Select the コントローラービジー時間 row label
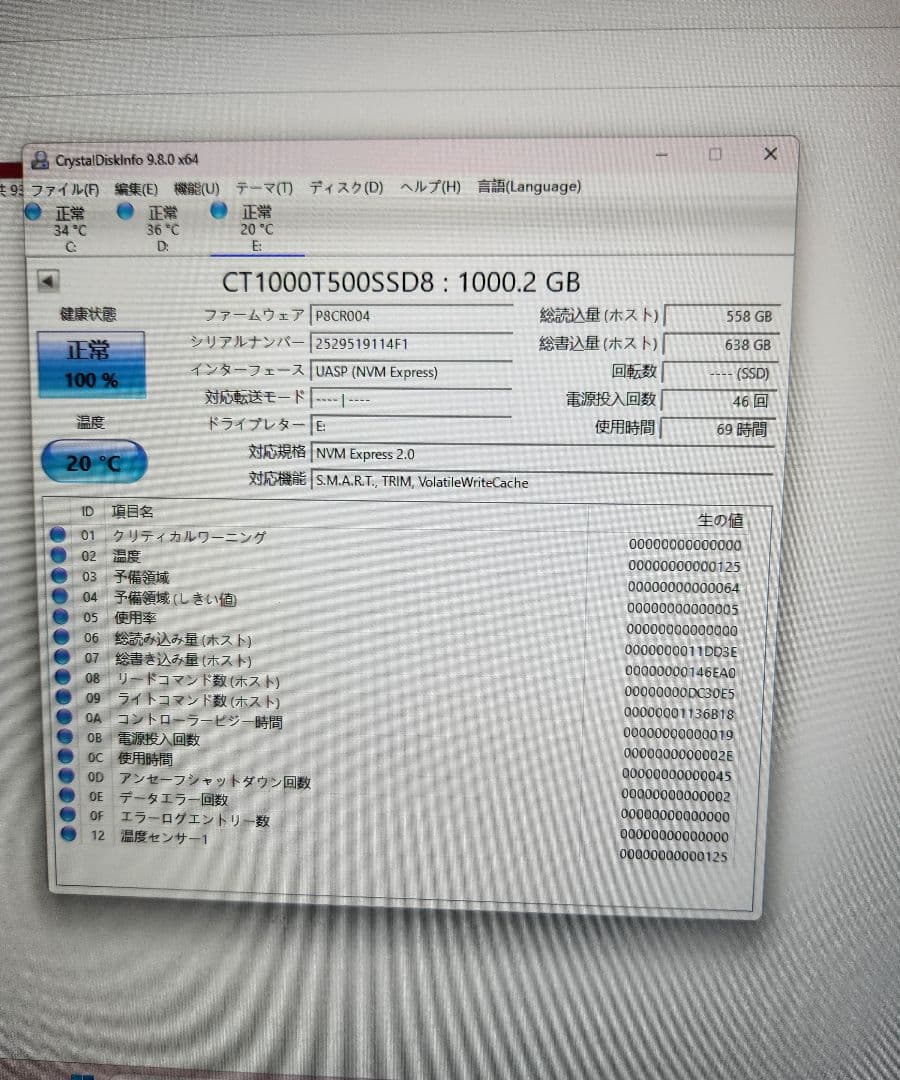 [200, 720]
